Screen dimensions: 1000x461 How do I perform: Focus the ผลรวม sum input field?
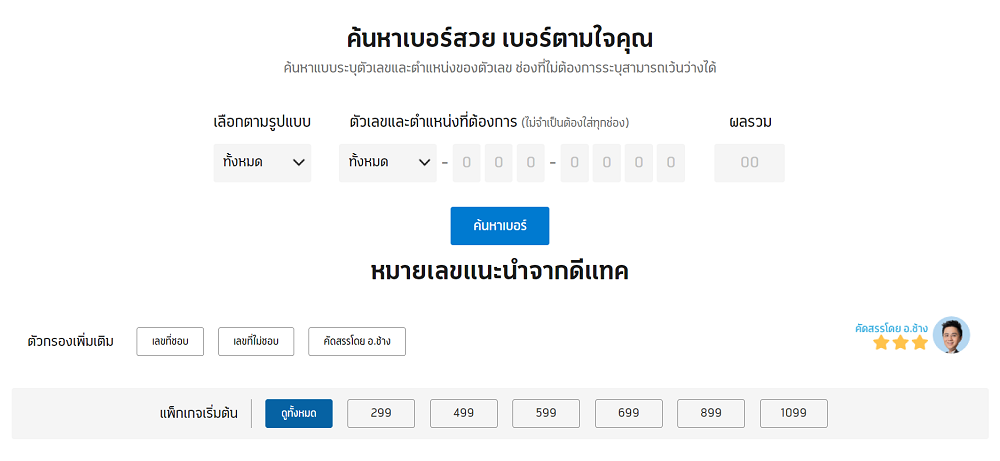click(x=749, y=163)
